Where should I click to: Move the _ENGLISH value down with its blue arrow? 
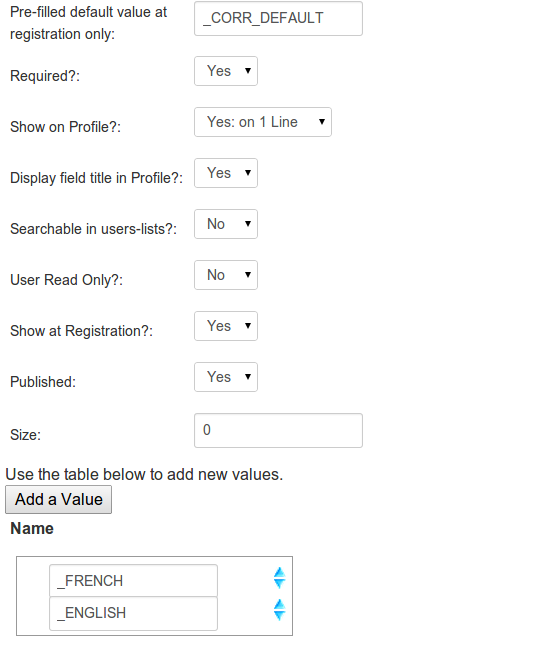(x=279, y=615)
